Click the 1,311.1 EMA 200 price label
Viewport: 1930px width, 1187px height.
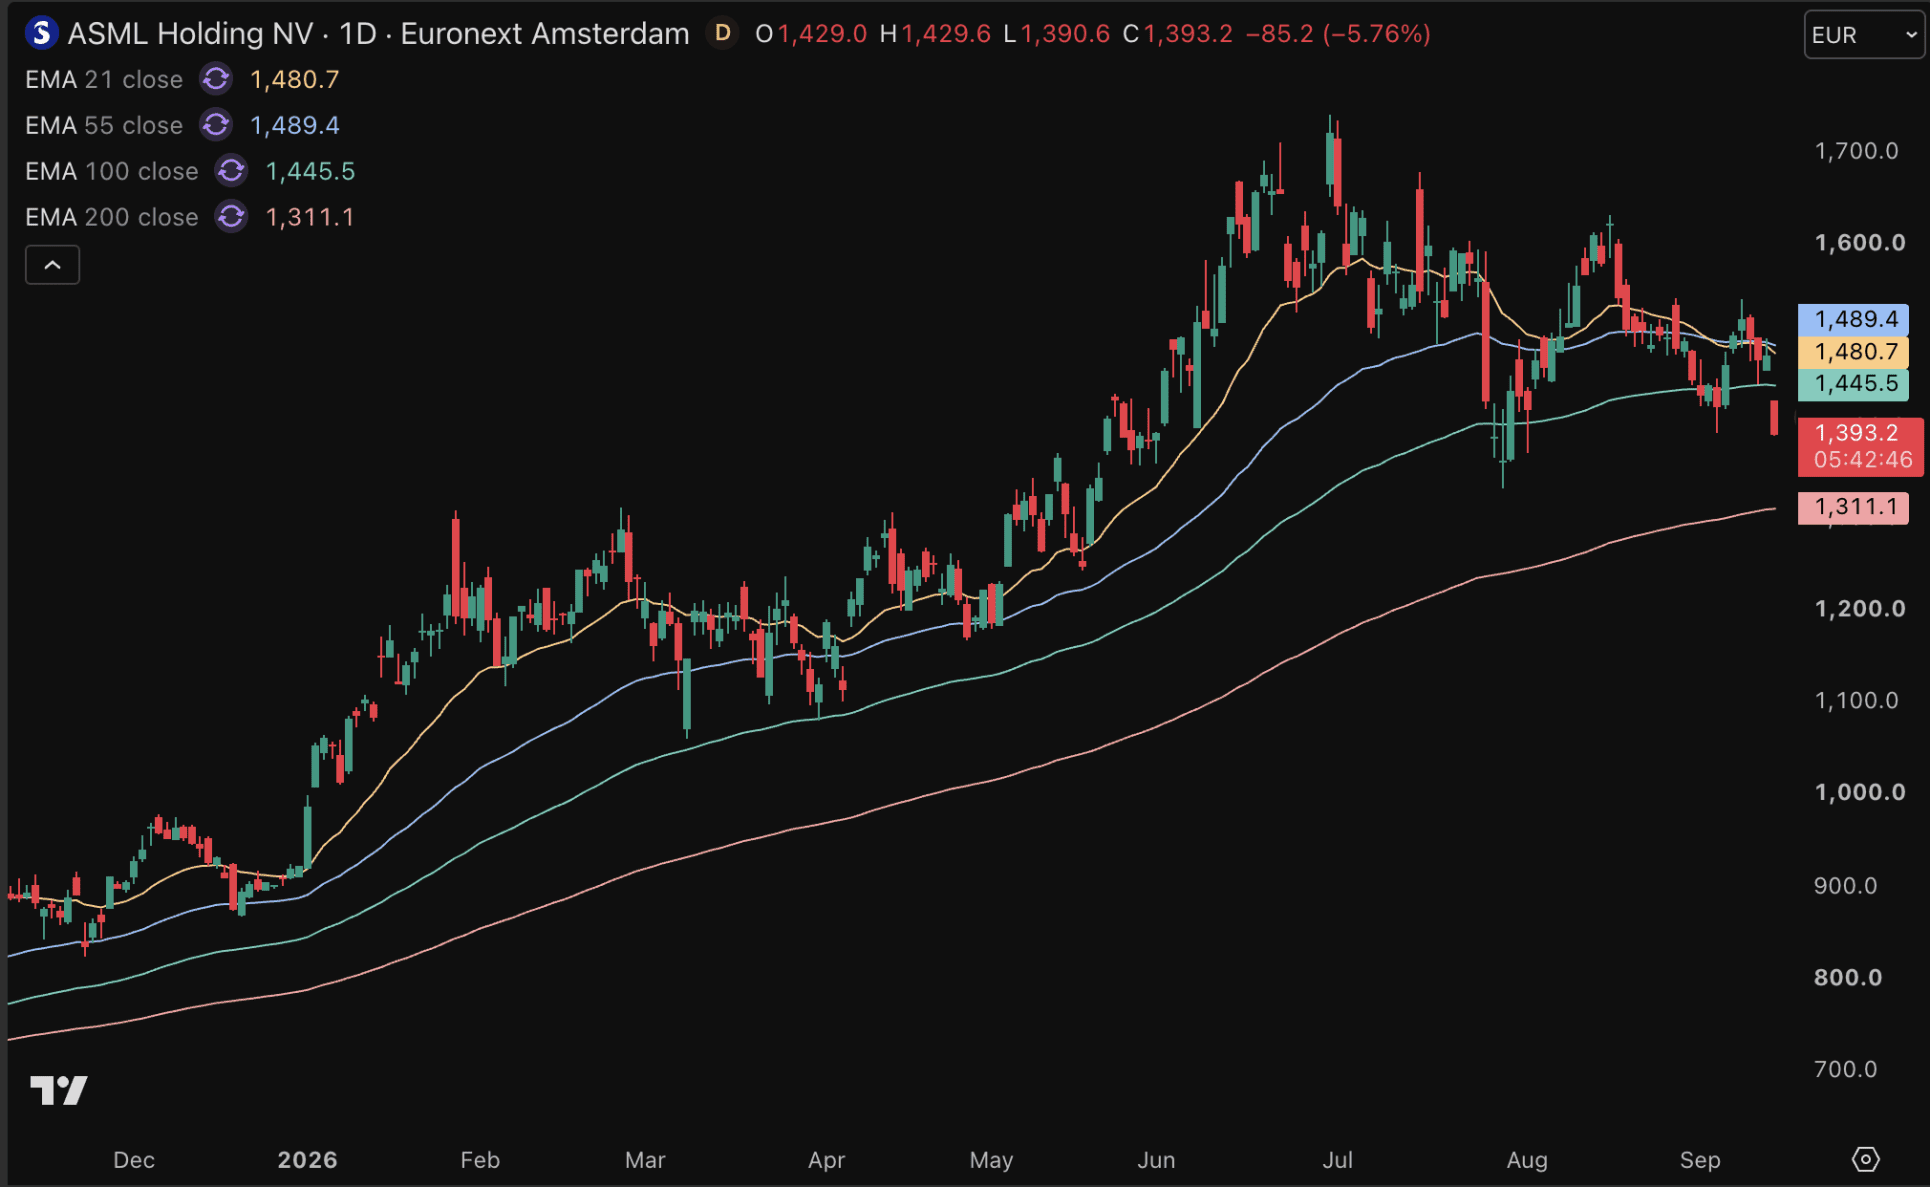1854,507
